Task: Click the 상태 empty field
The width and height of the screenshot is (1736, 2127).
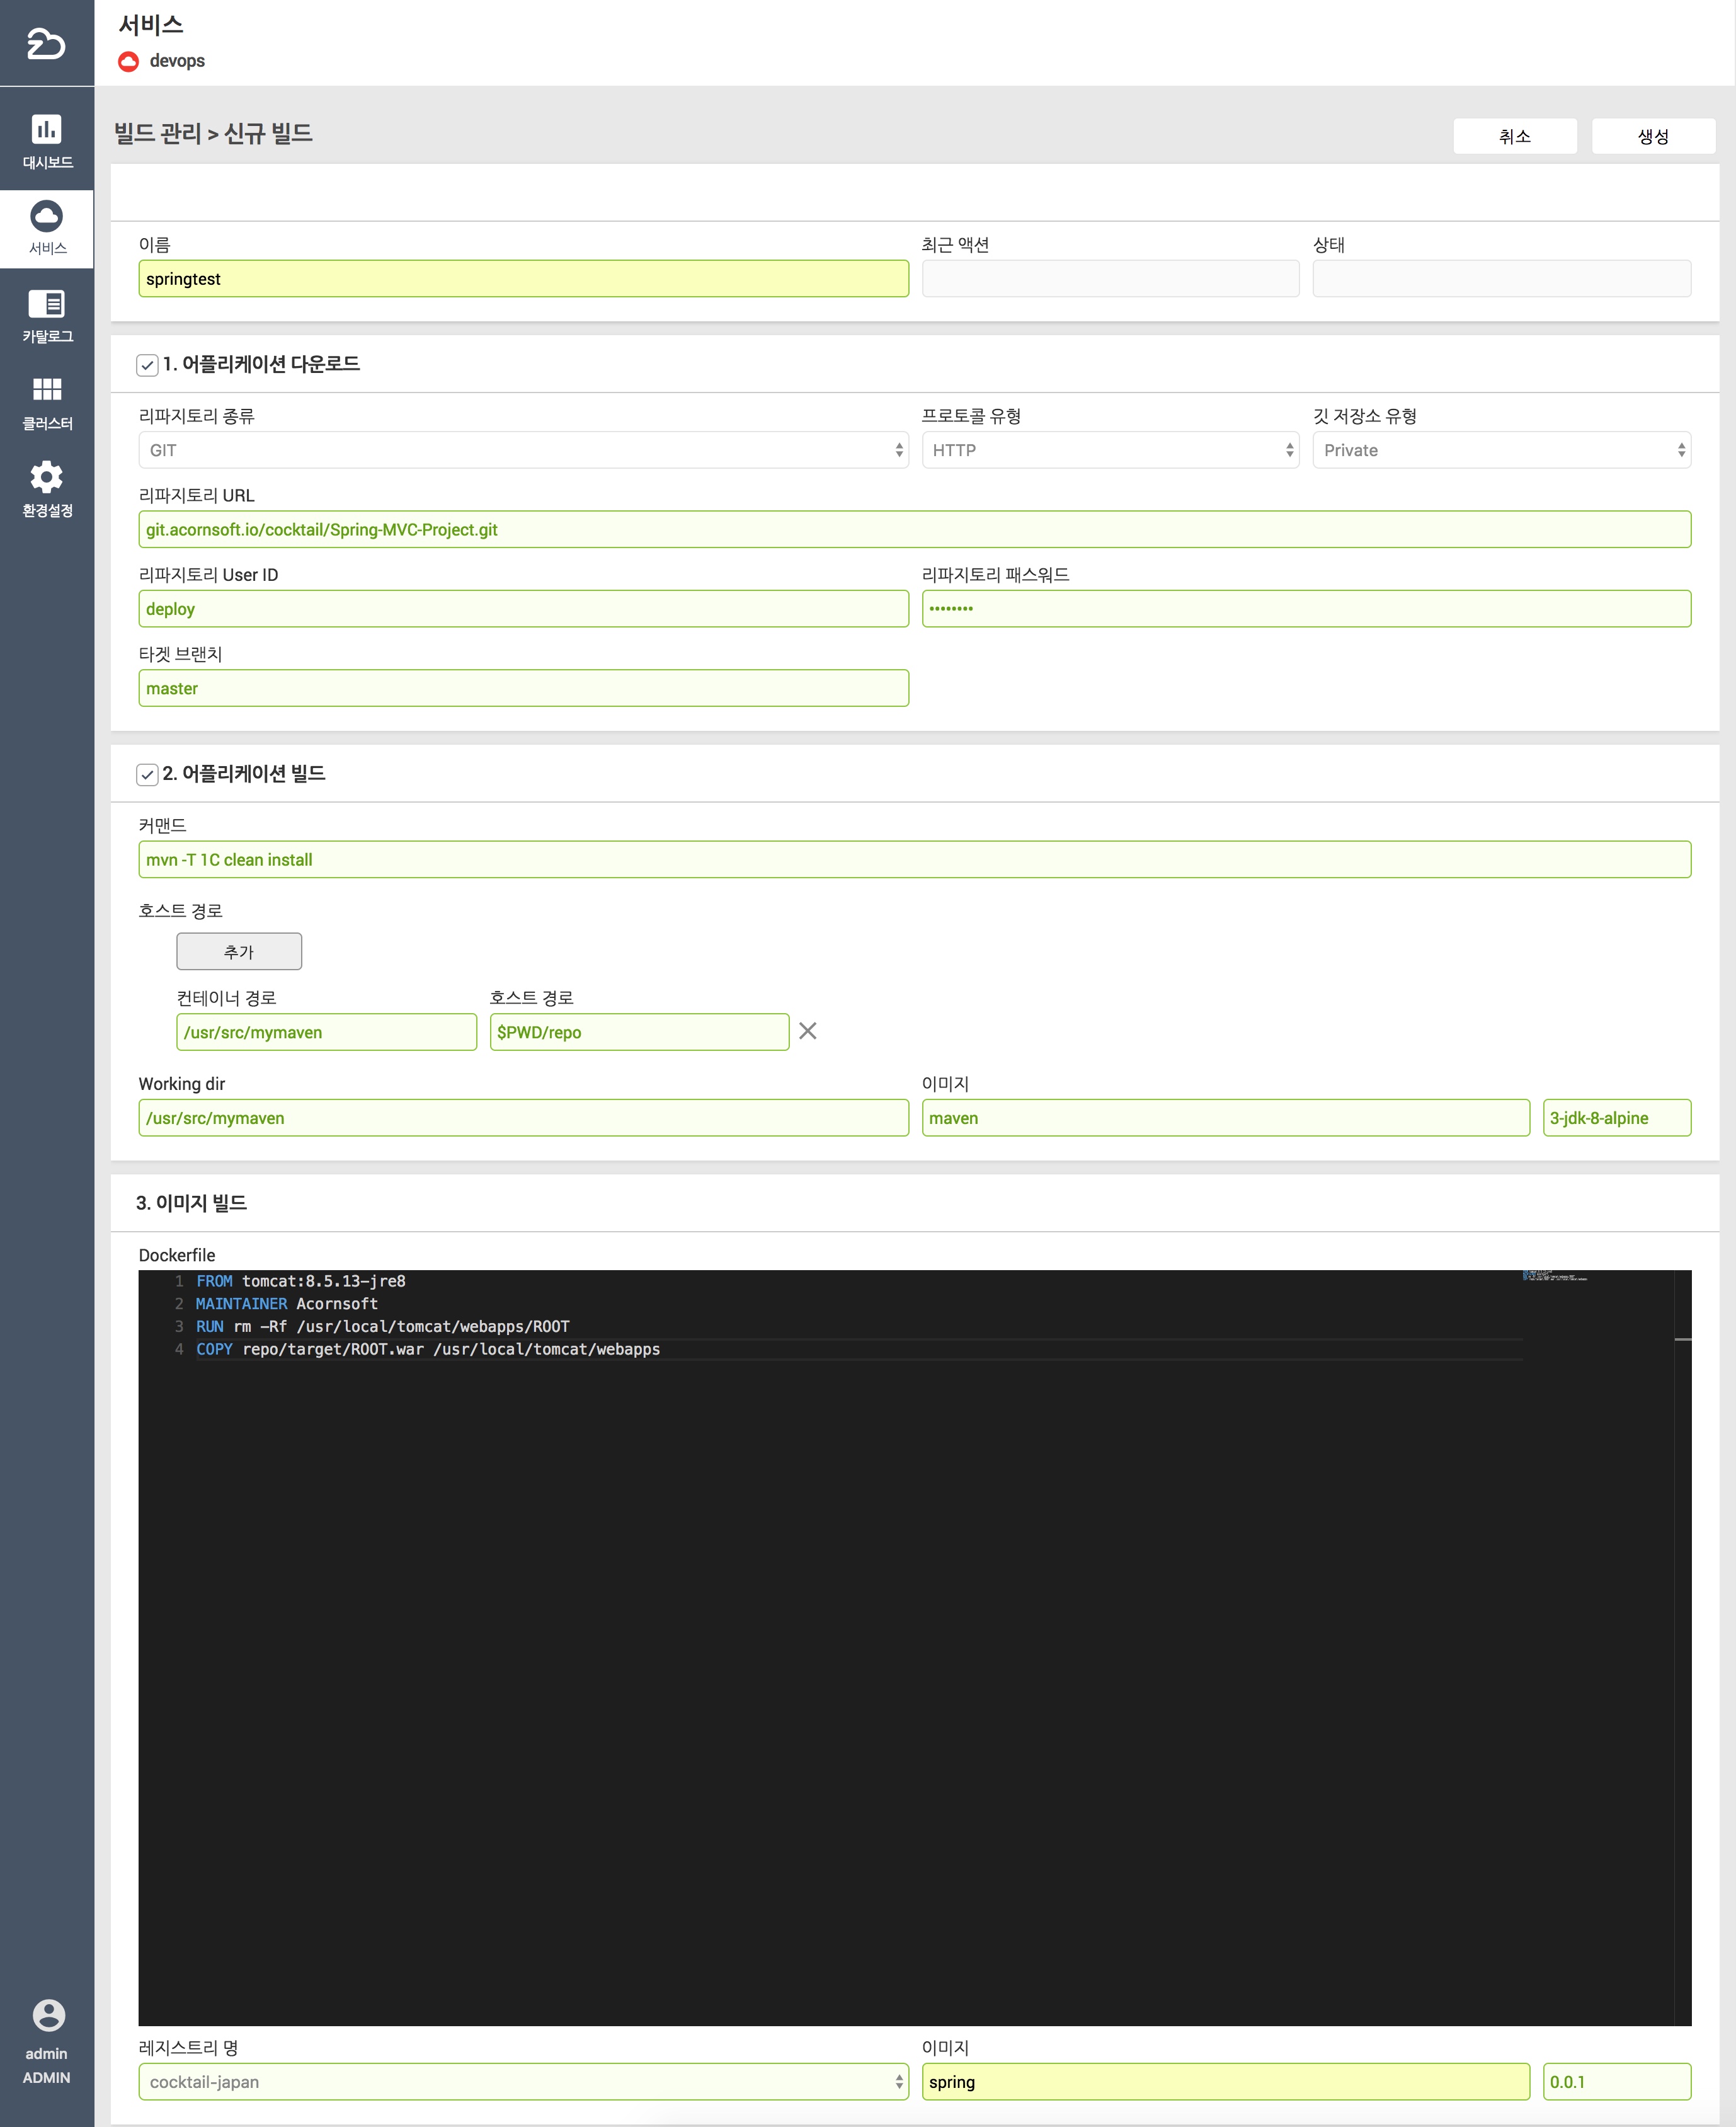Action: pyautogui.click(x=1501, y=279)
